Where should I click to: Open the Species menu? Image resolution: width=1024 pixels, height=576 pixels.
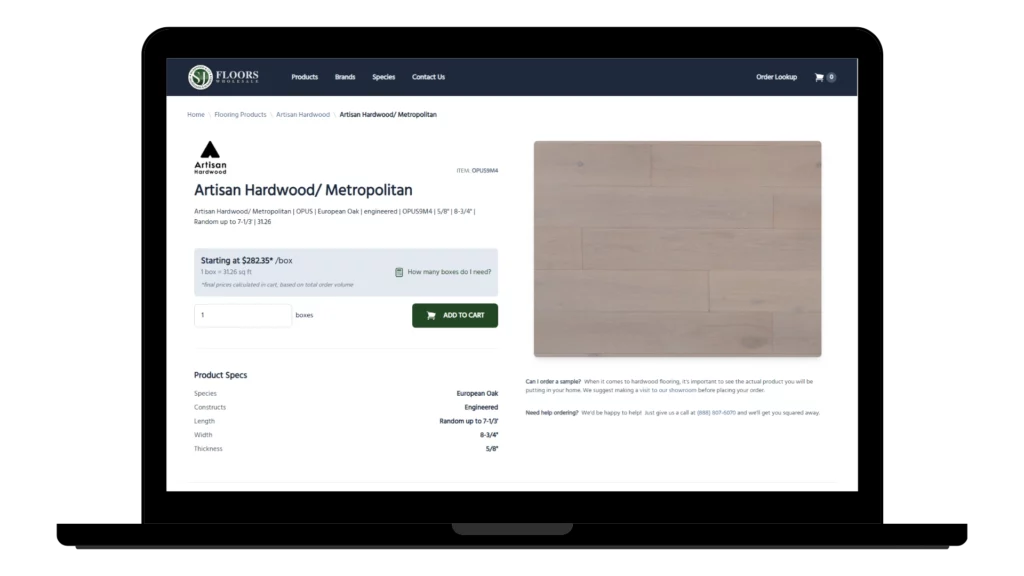coord(383,77)
